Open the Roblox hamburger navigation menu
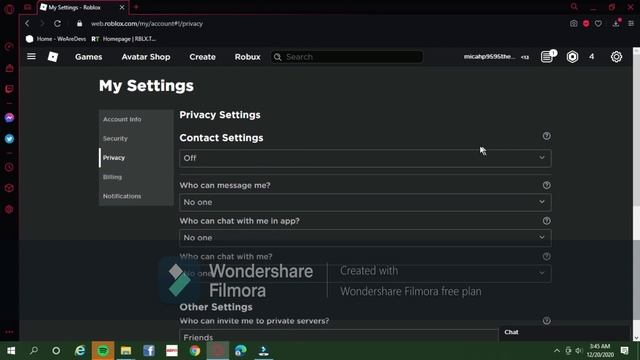The image size is (640, 360). pos(31,56)
